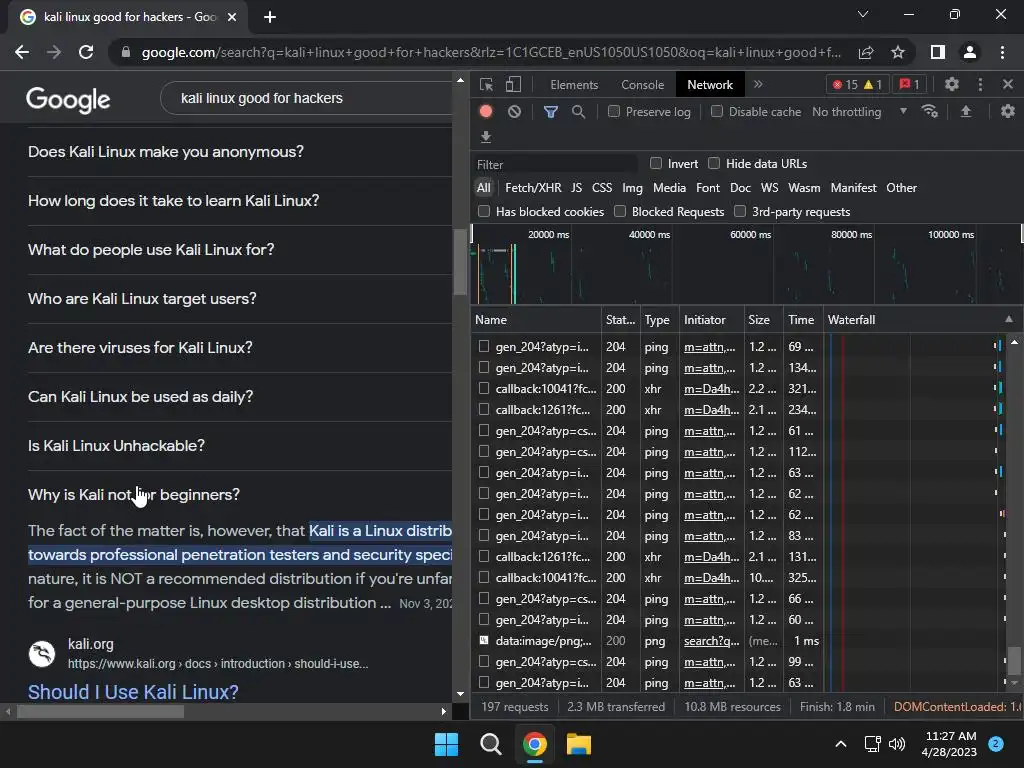Image resolution: width=1024 pixels, height=768 pixels.
Task: Click Import HAR file upload icon
Action: coord(966,112)
